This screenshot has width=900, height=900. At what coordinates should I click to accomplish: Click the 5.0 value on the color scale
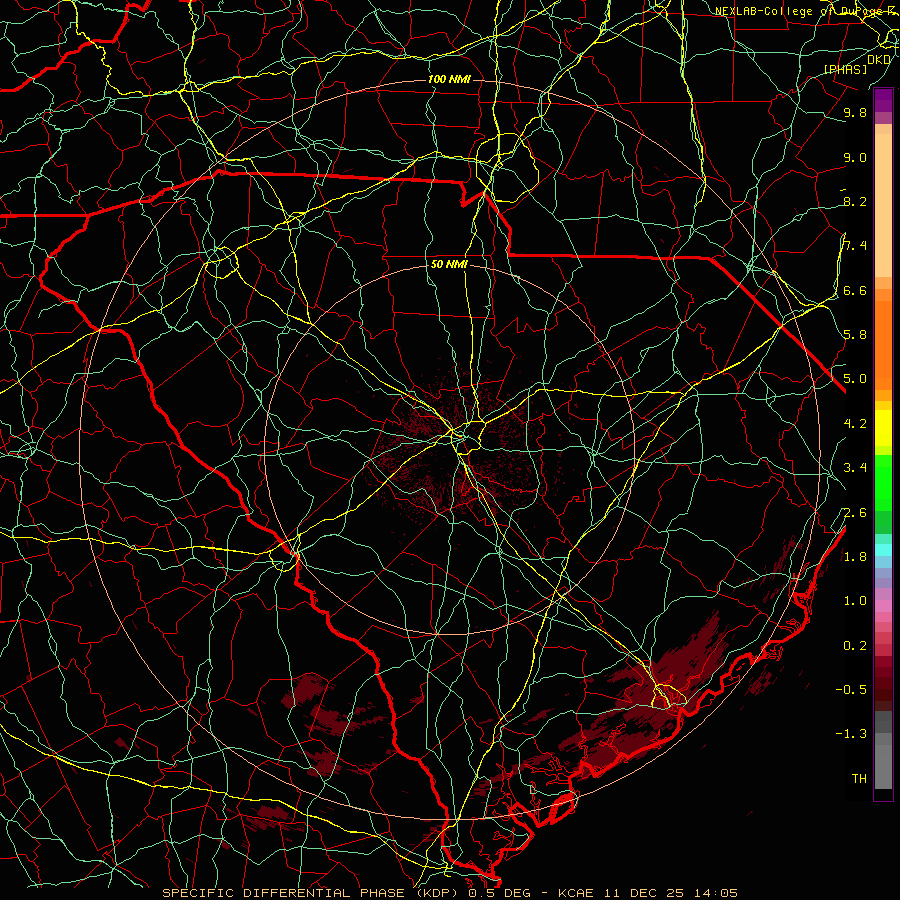click(x=855, y=379)
